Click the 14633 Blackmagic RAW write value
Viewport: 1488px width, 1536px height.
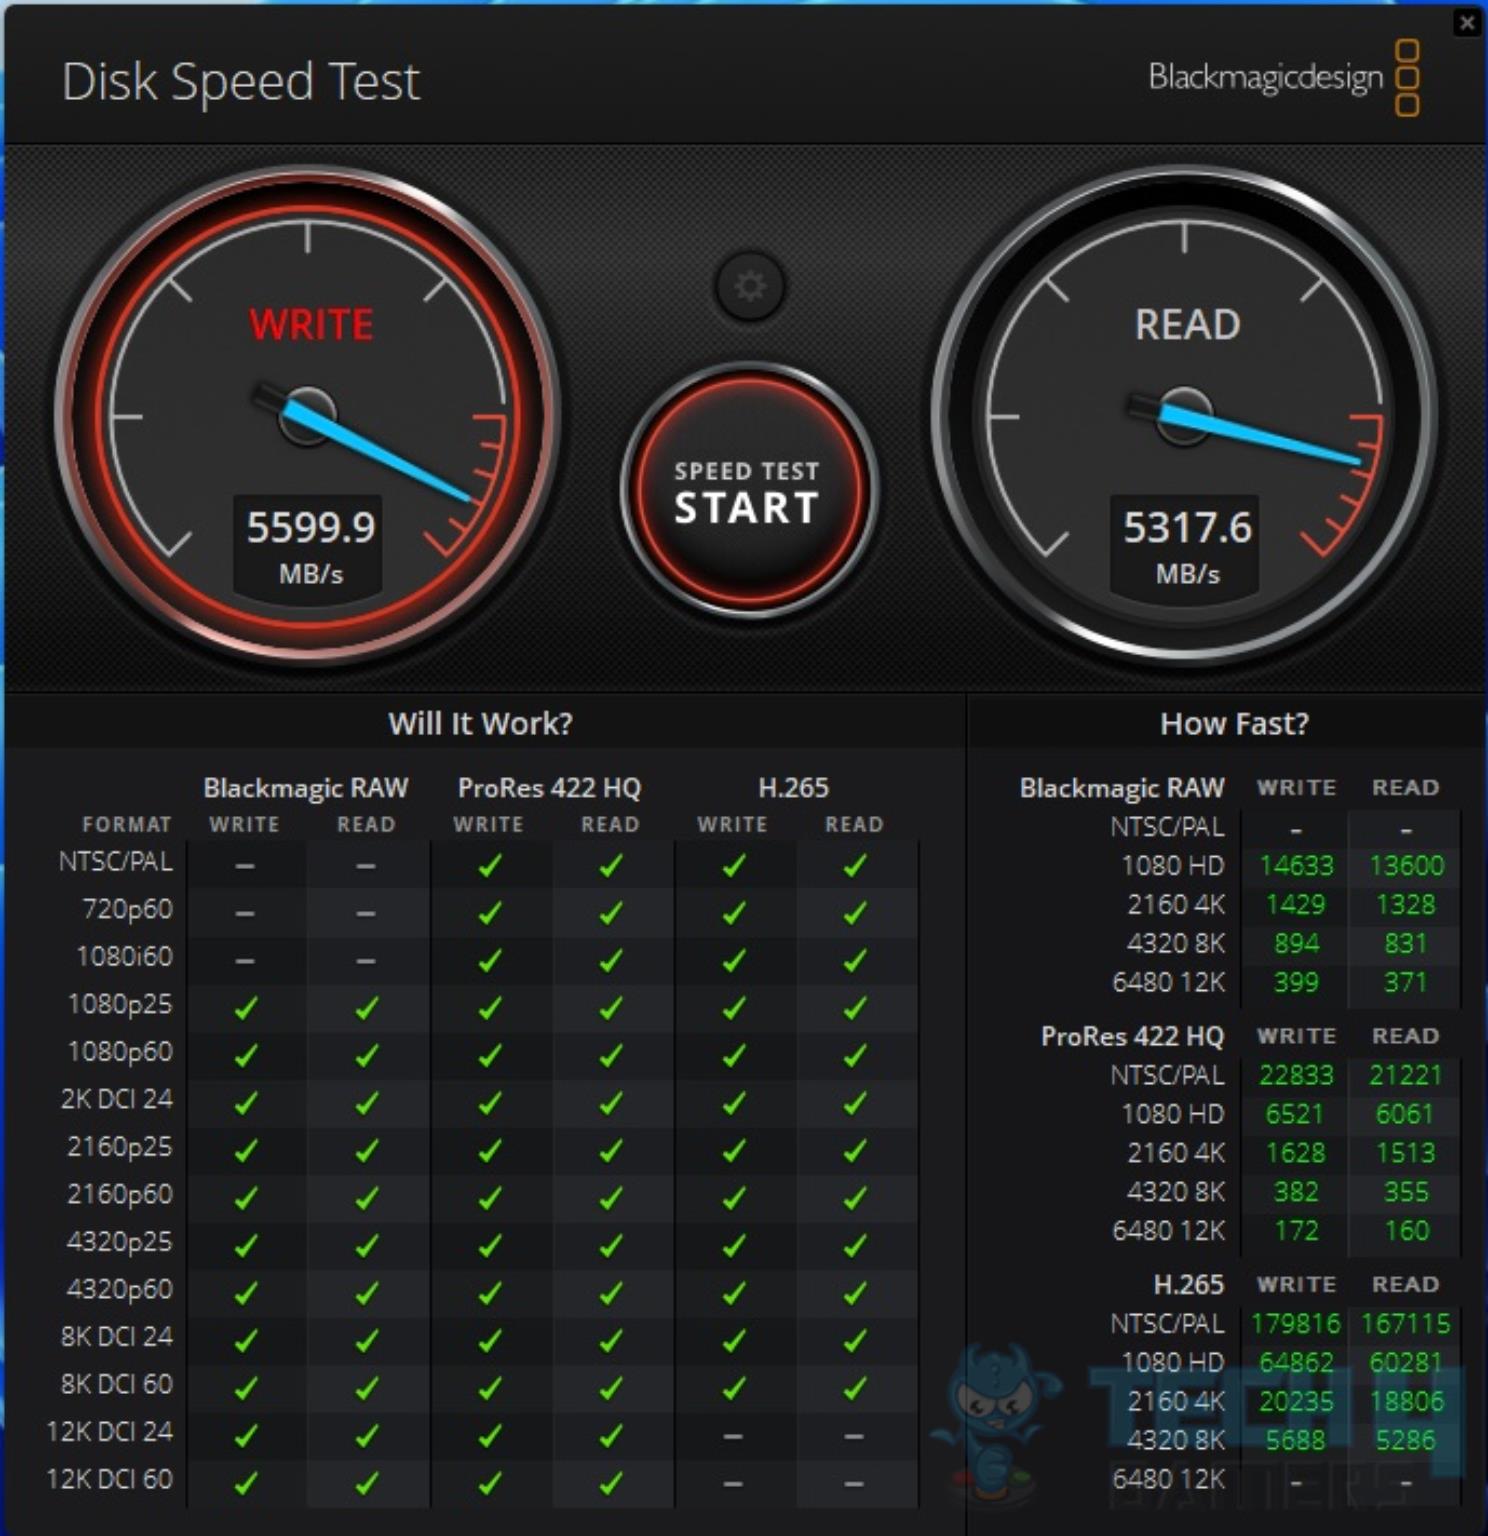[1296, 866]
